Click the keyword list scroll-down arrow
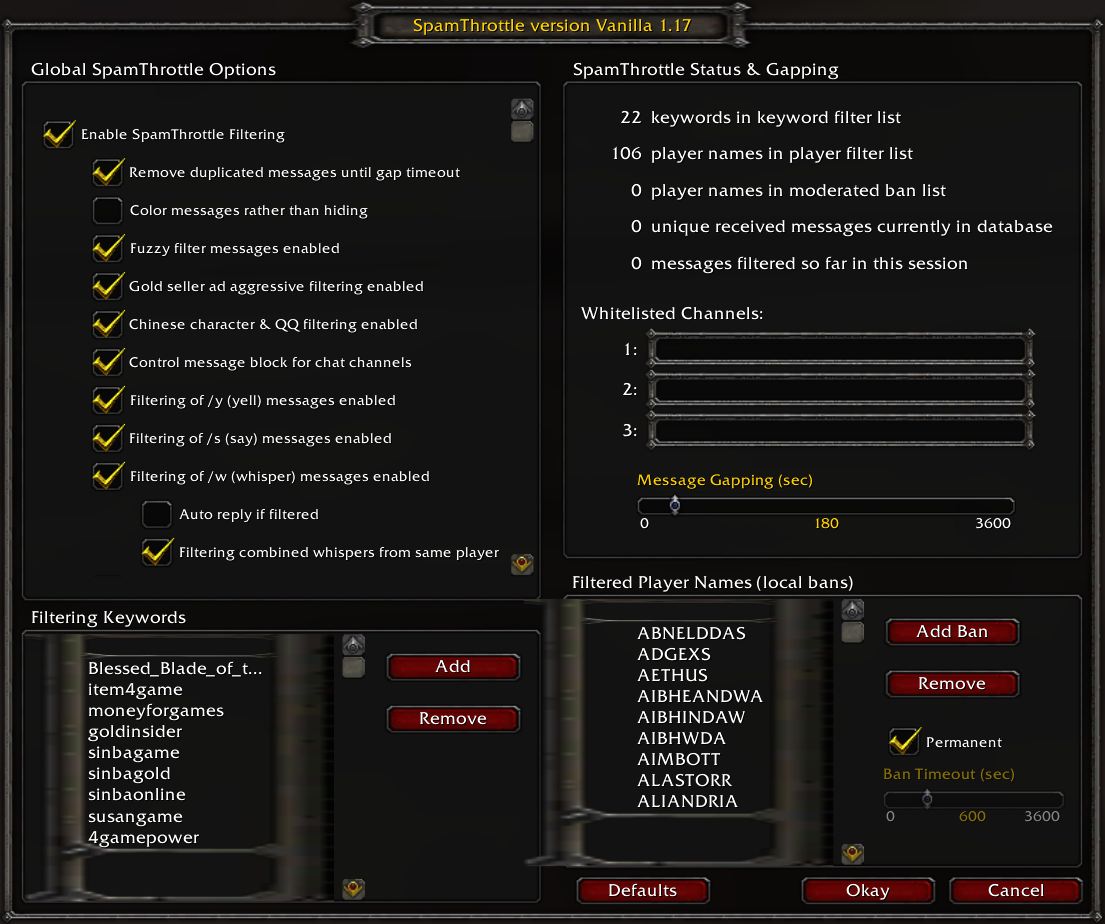1105x924 pixels. (x=354, y=889)
